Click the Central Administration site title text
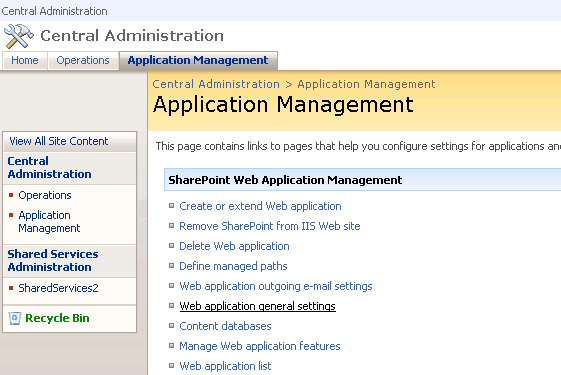Image resolution: width=561 pixels, height=375 pixels. (132, 36)
